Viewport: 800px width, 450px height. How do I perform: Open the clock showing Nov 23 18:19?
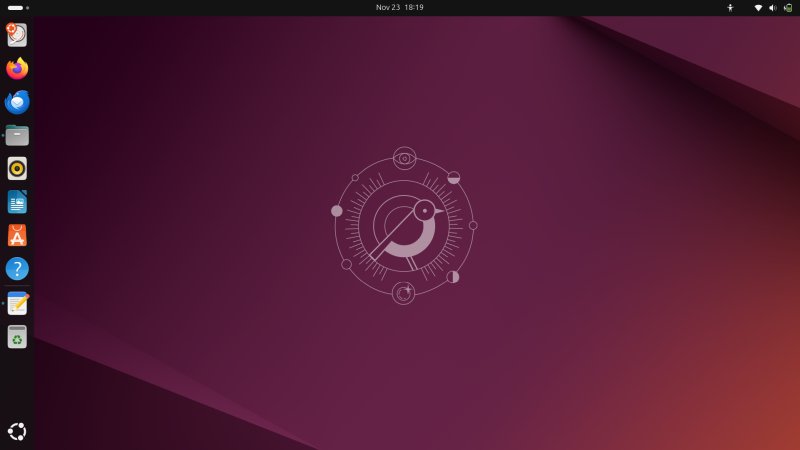[399, 7]
